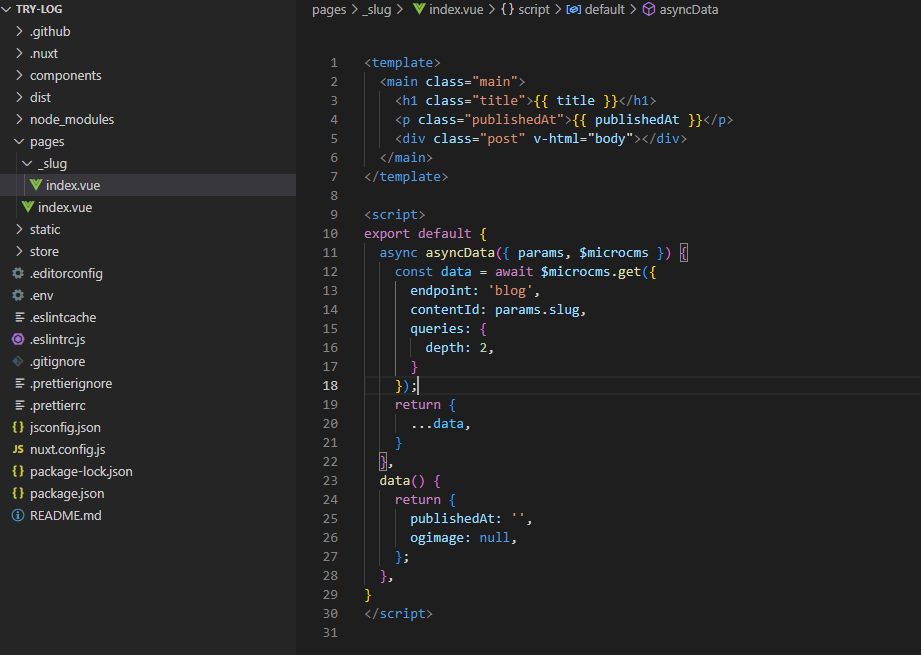Screen dimensions: 921x655
Task: Click the Vue icon beside root index.vue
Action: point(28,207)
